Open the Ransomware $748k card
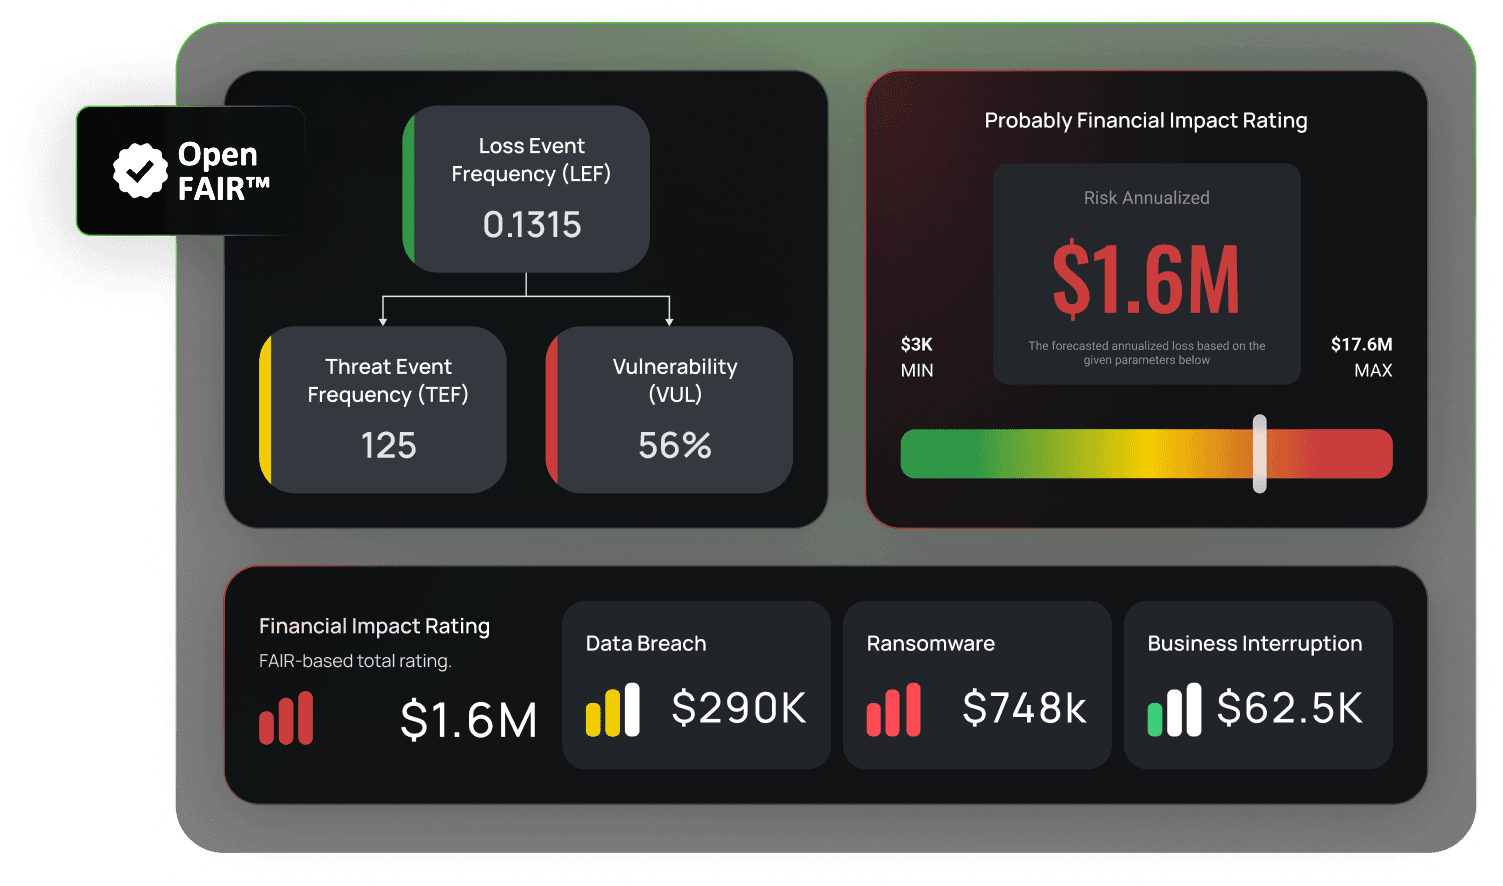This screenshot has height=886, width=1503. (x=977, y=685)
